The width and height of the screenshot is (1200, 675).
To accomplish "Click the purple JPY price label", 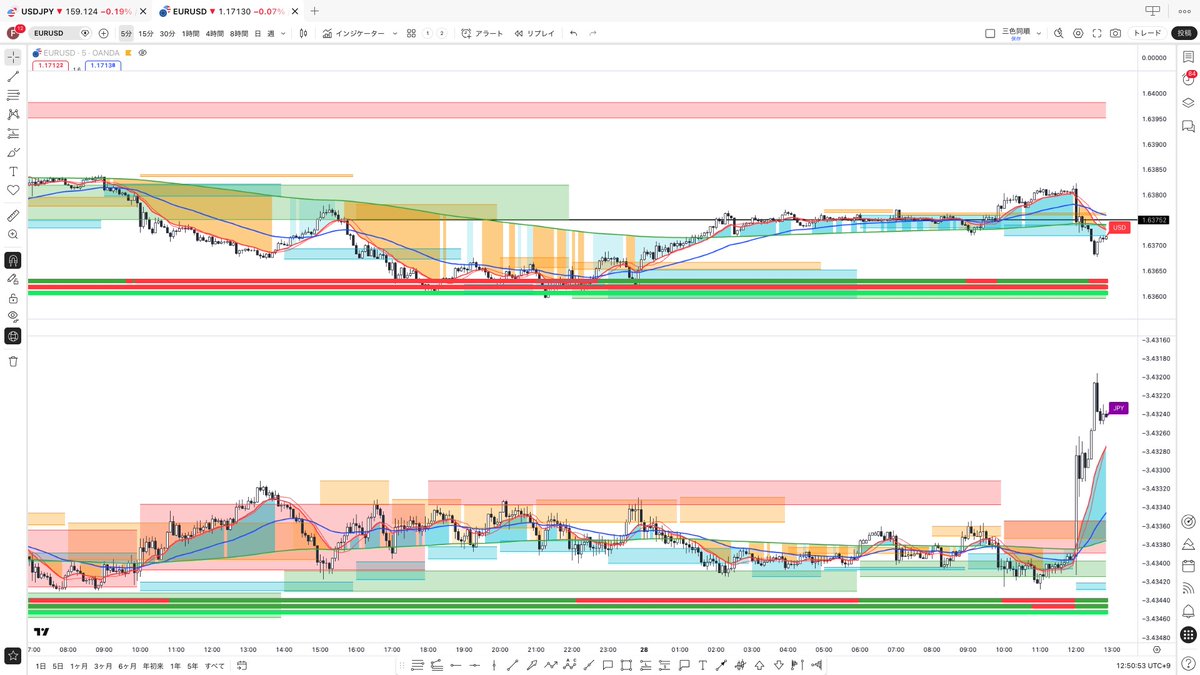I will pos(1119,408).
